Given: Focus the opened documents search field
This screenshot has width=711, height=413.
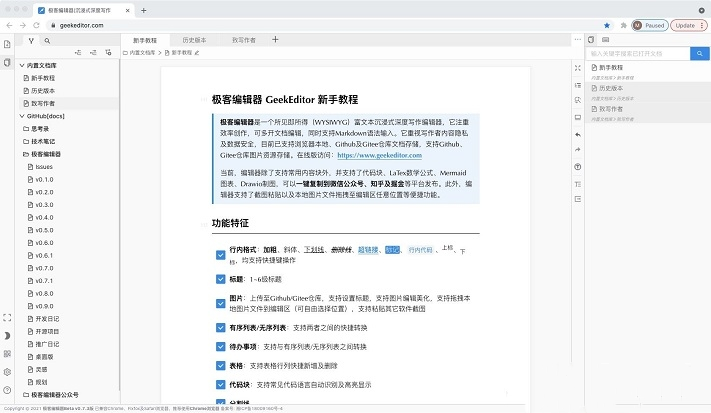Looking at the screenshot, I should [638, 53].
